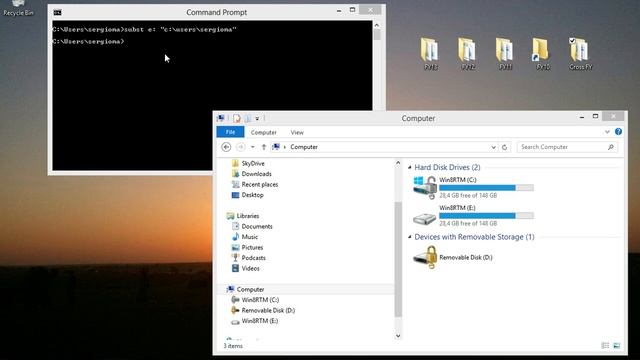Image resolution: width=640 pixels, height=360 pixels.
Task: Switch to Details view icon in status bar
Action: coord(605,346)
